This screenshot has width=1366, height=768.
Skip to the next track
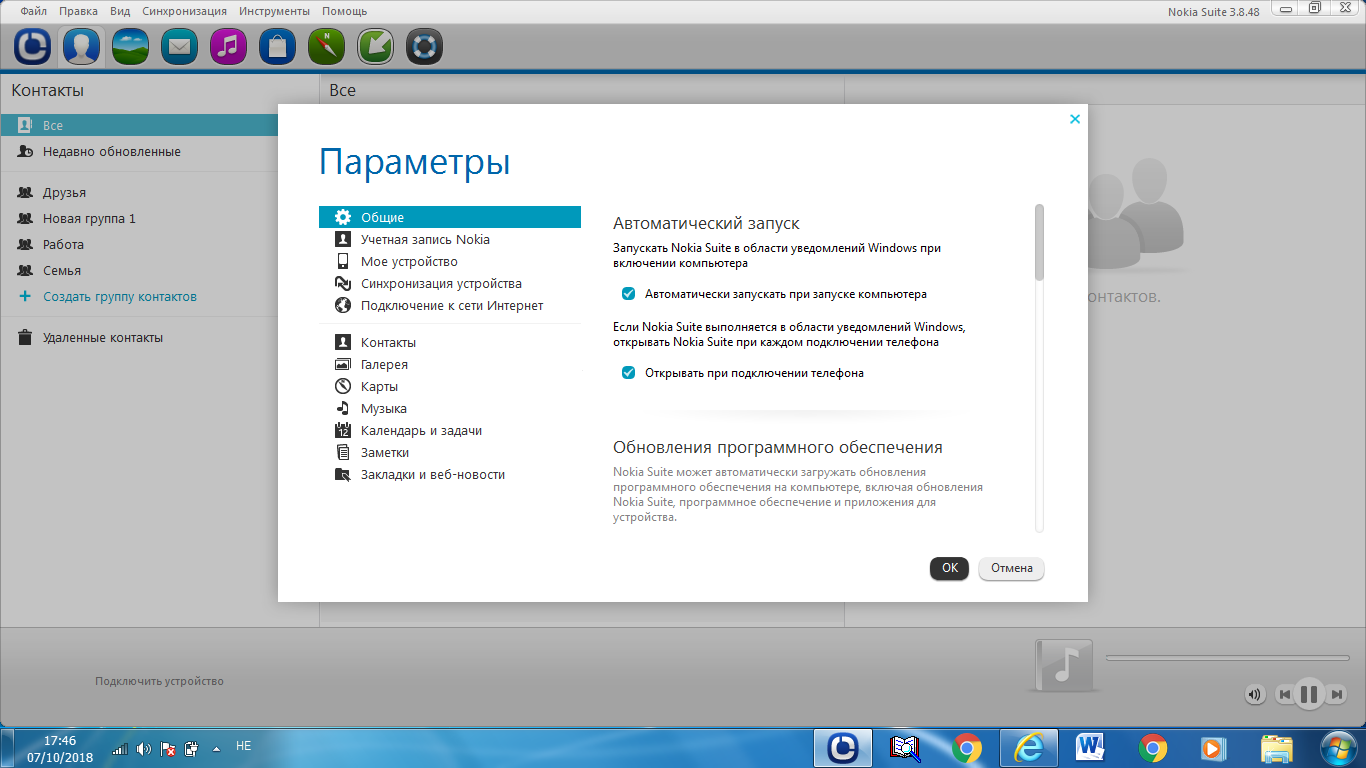pyautogui.click(x=1336, y=694)
